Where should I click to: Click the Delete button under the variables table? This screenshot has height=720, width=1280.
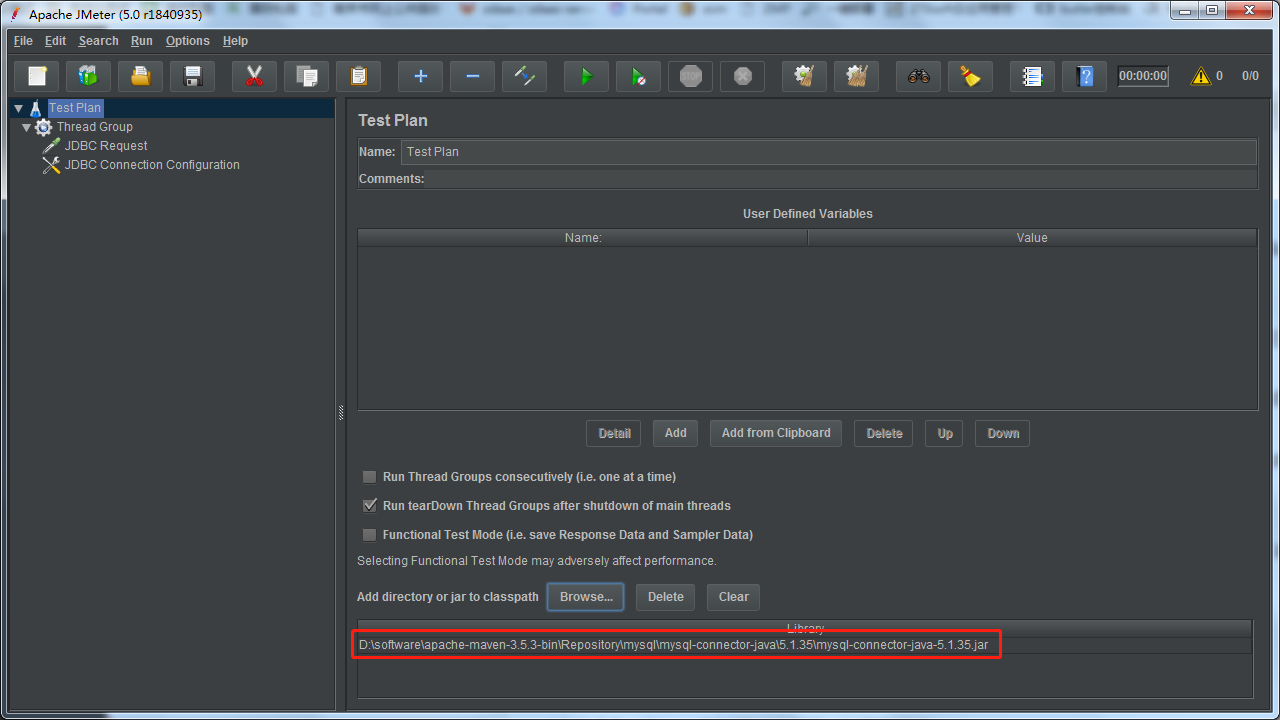coord(884,433)
